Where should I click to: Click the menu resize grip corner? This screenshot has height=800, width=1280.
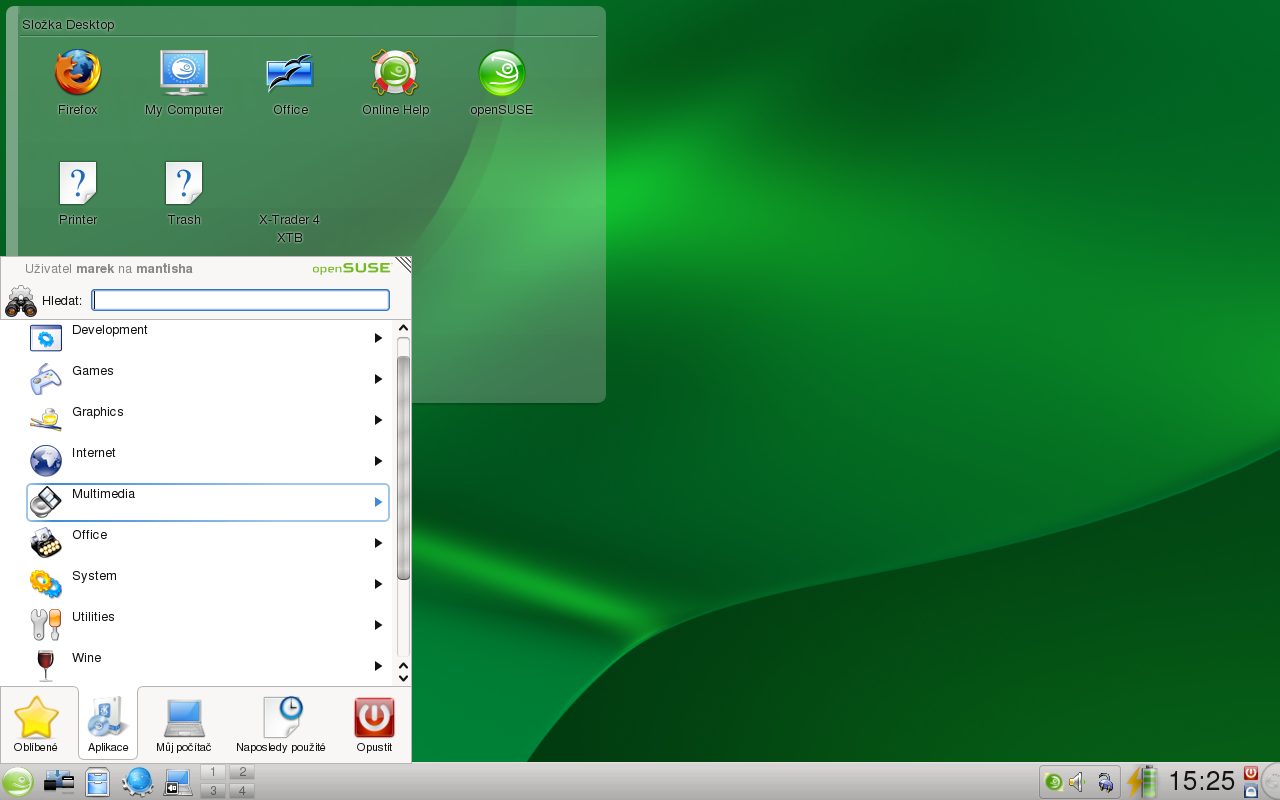click(403, 265)
